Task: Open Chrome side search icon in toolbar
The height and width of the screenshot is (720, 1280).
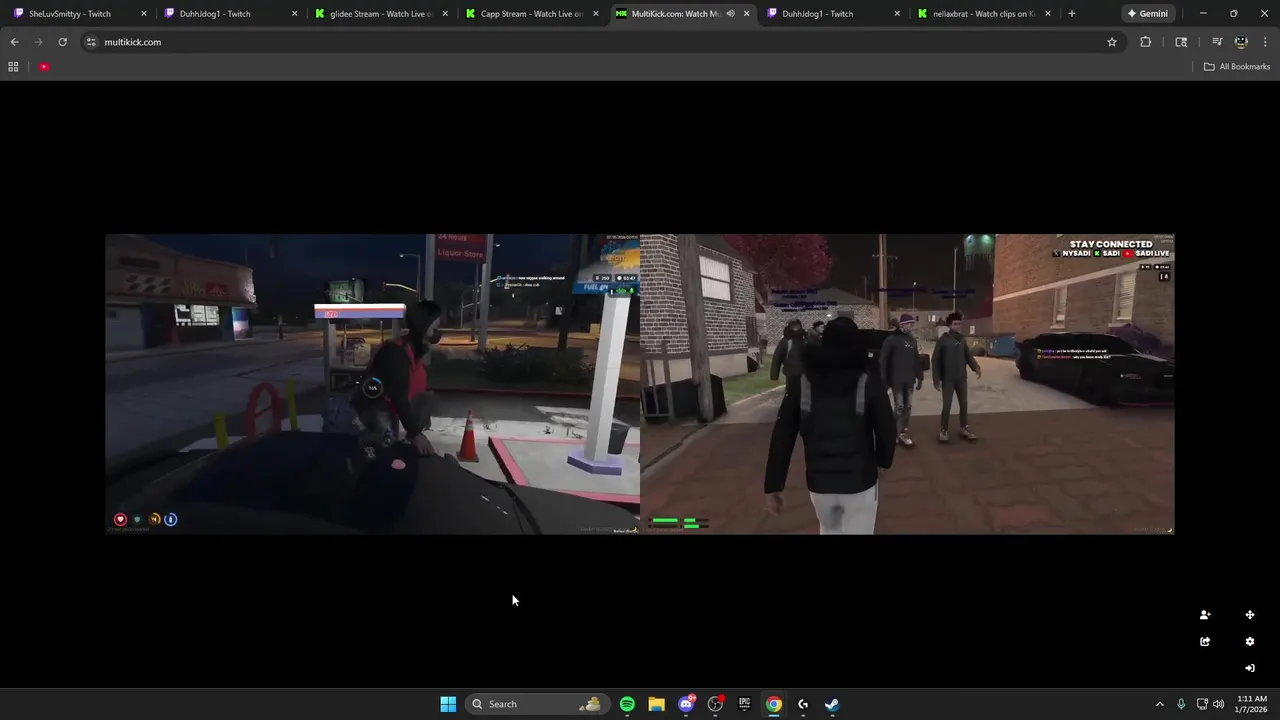Action: tap(1181, 42)
